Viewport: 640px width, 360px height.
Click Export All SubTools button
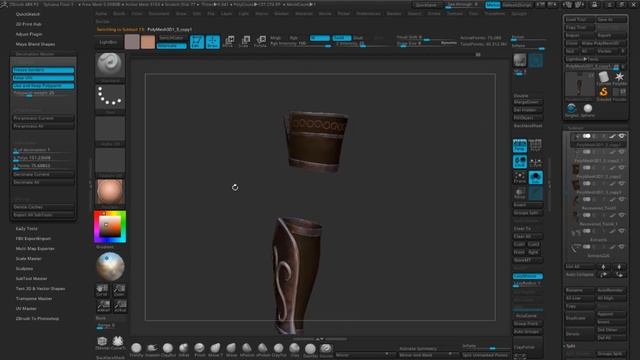[43, 215]
